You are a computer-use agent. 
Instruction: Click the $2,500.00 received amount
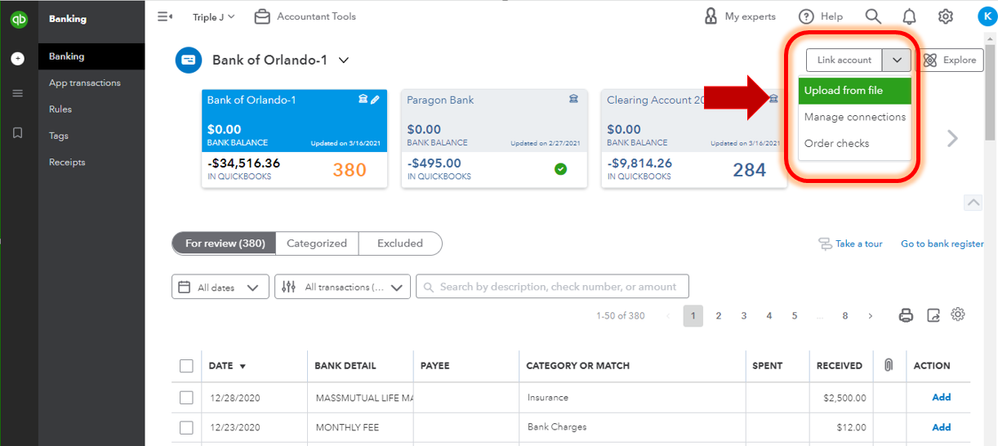point(844,398)
